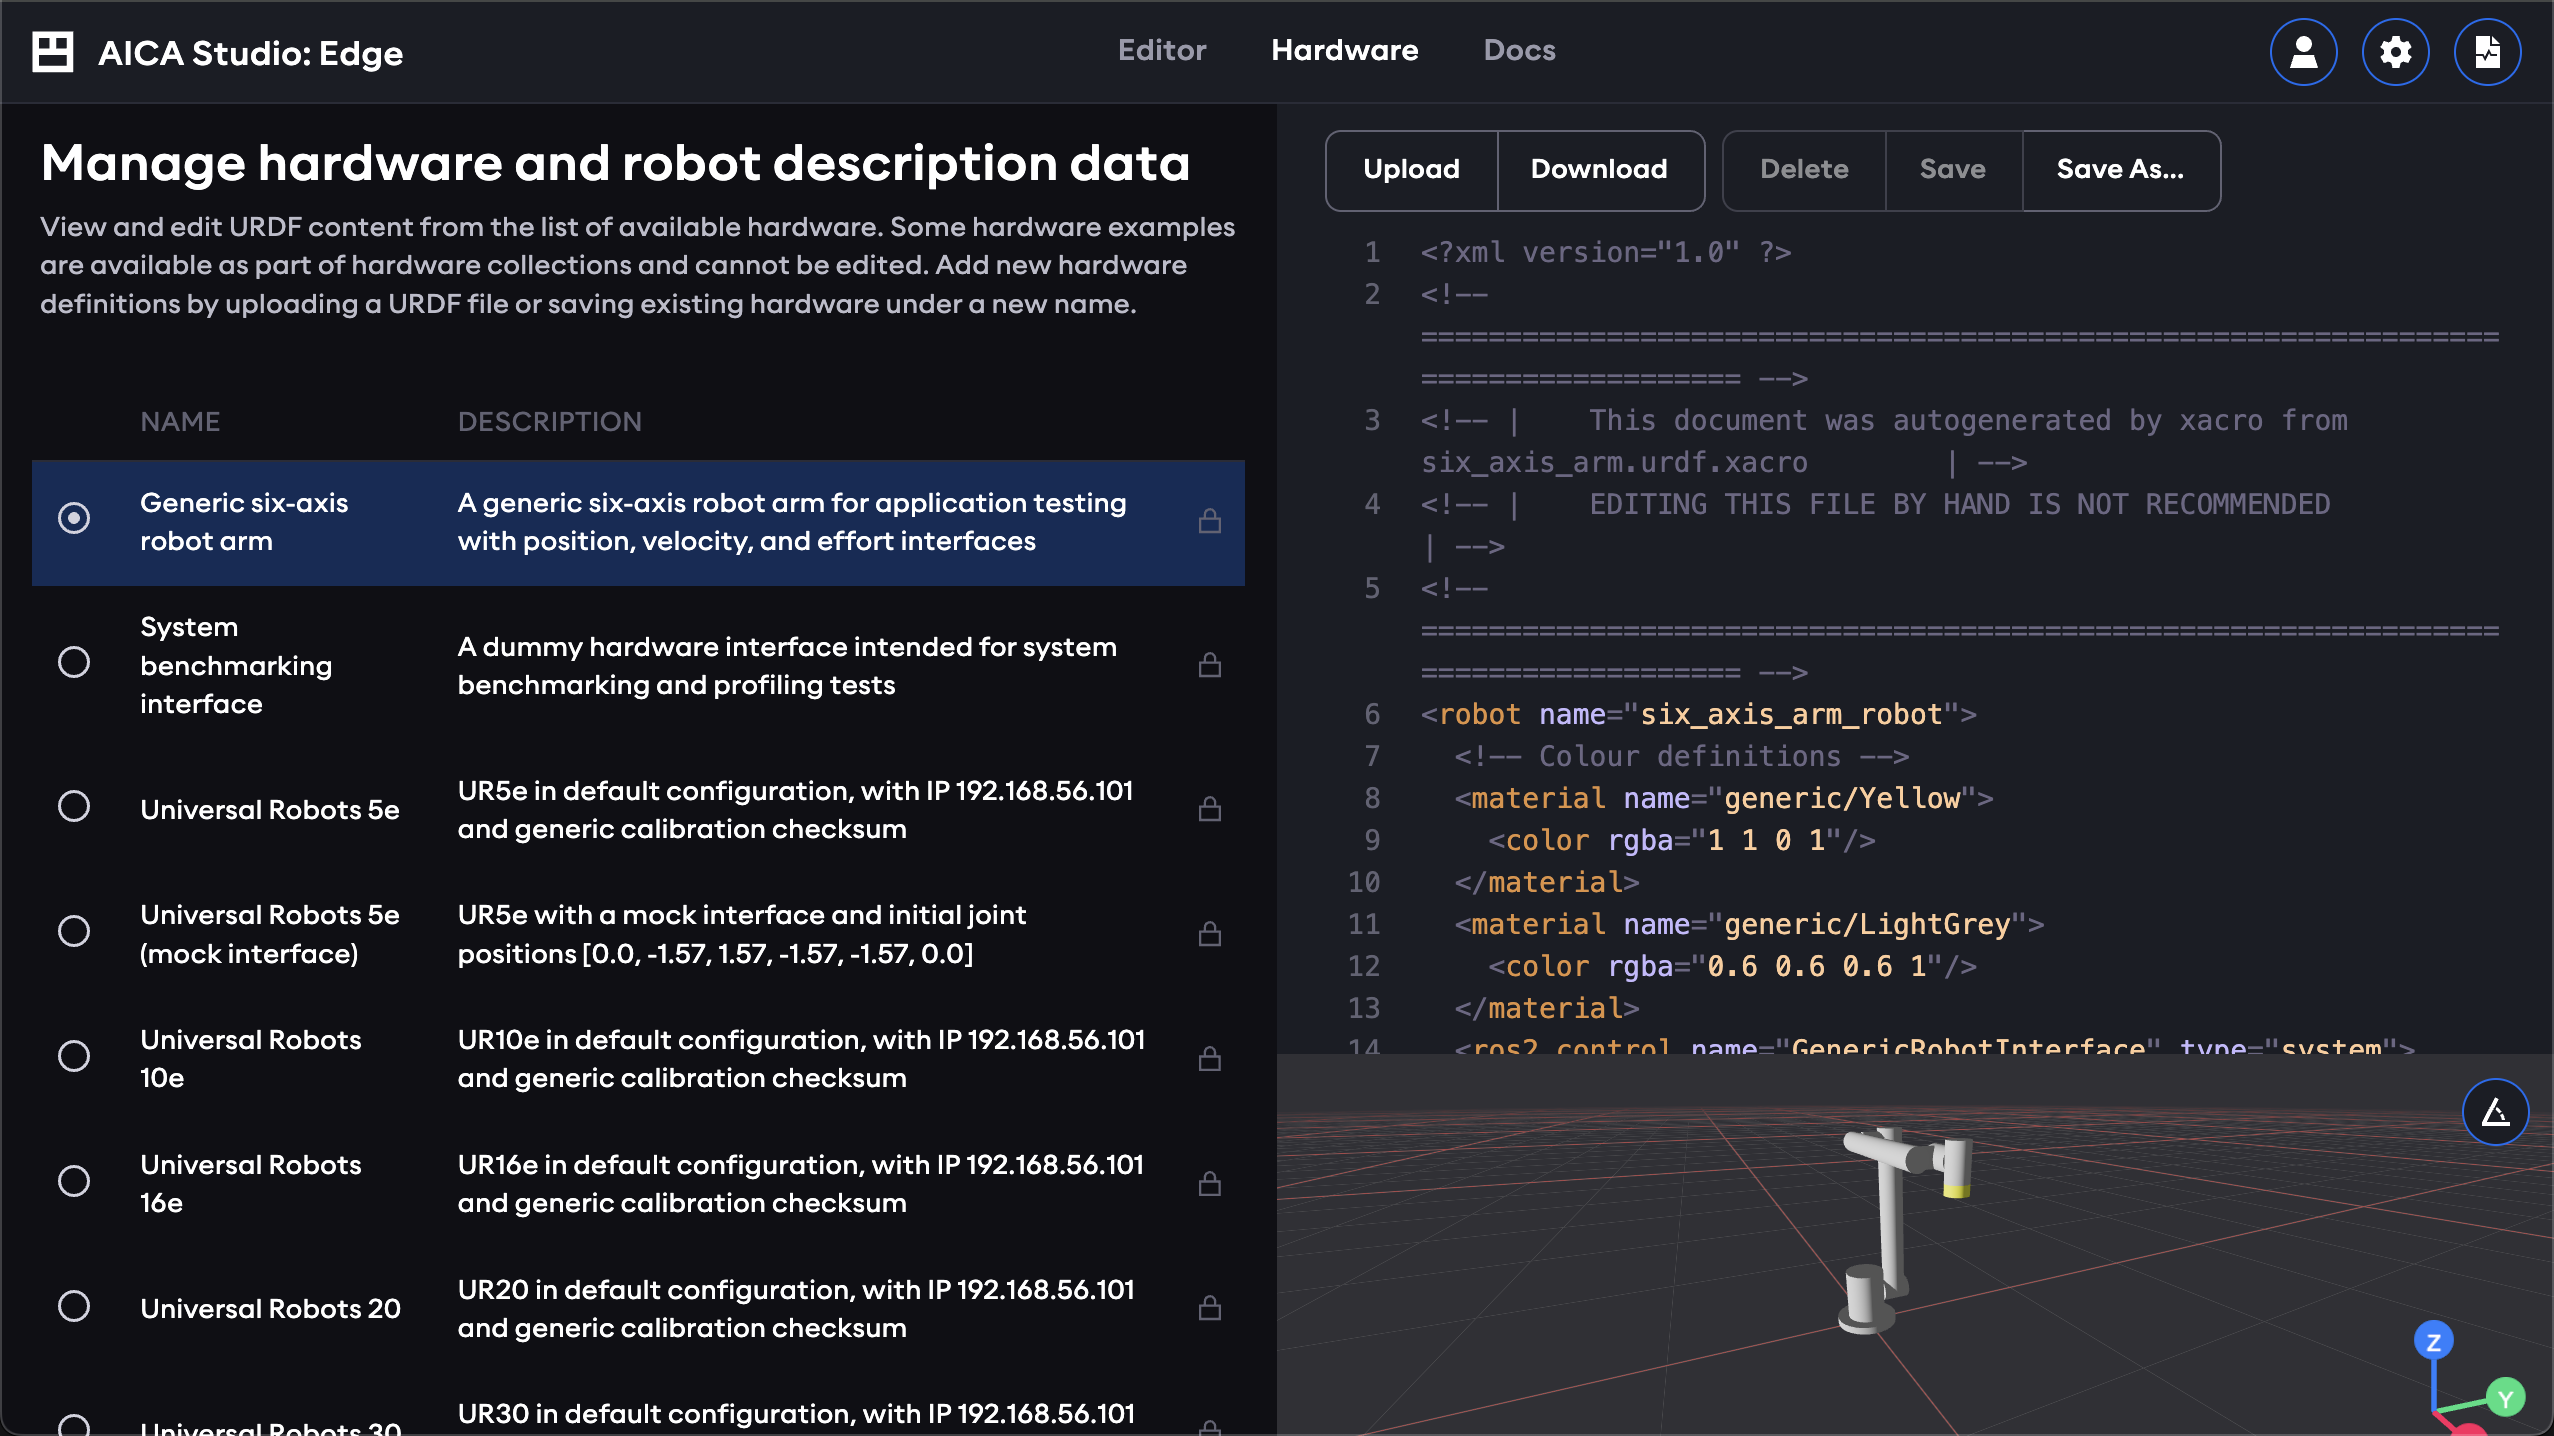Click the Upload button
2554x1436 pixels.
pos(1411,169)
